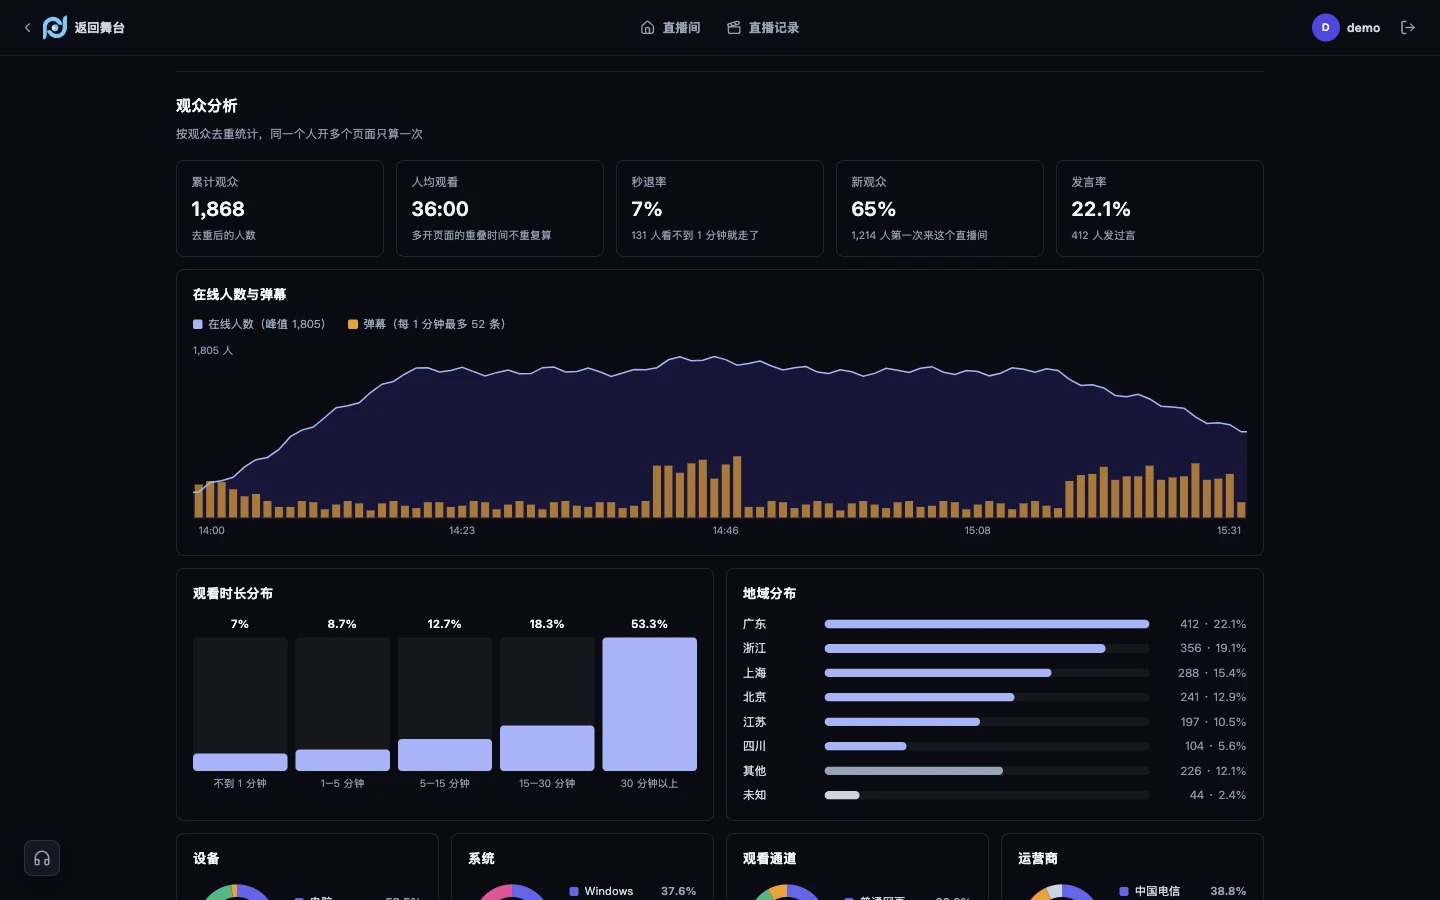Click the 中国电信 legend entry
The height and width of the screenshot is (900, 1440).
(x=1183, y=891)
